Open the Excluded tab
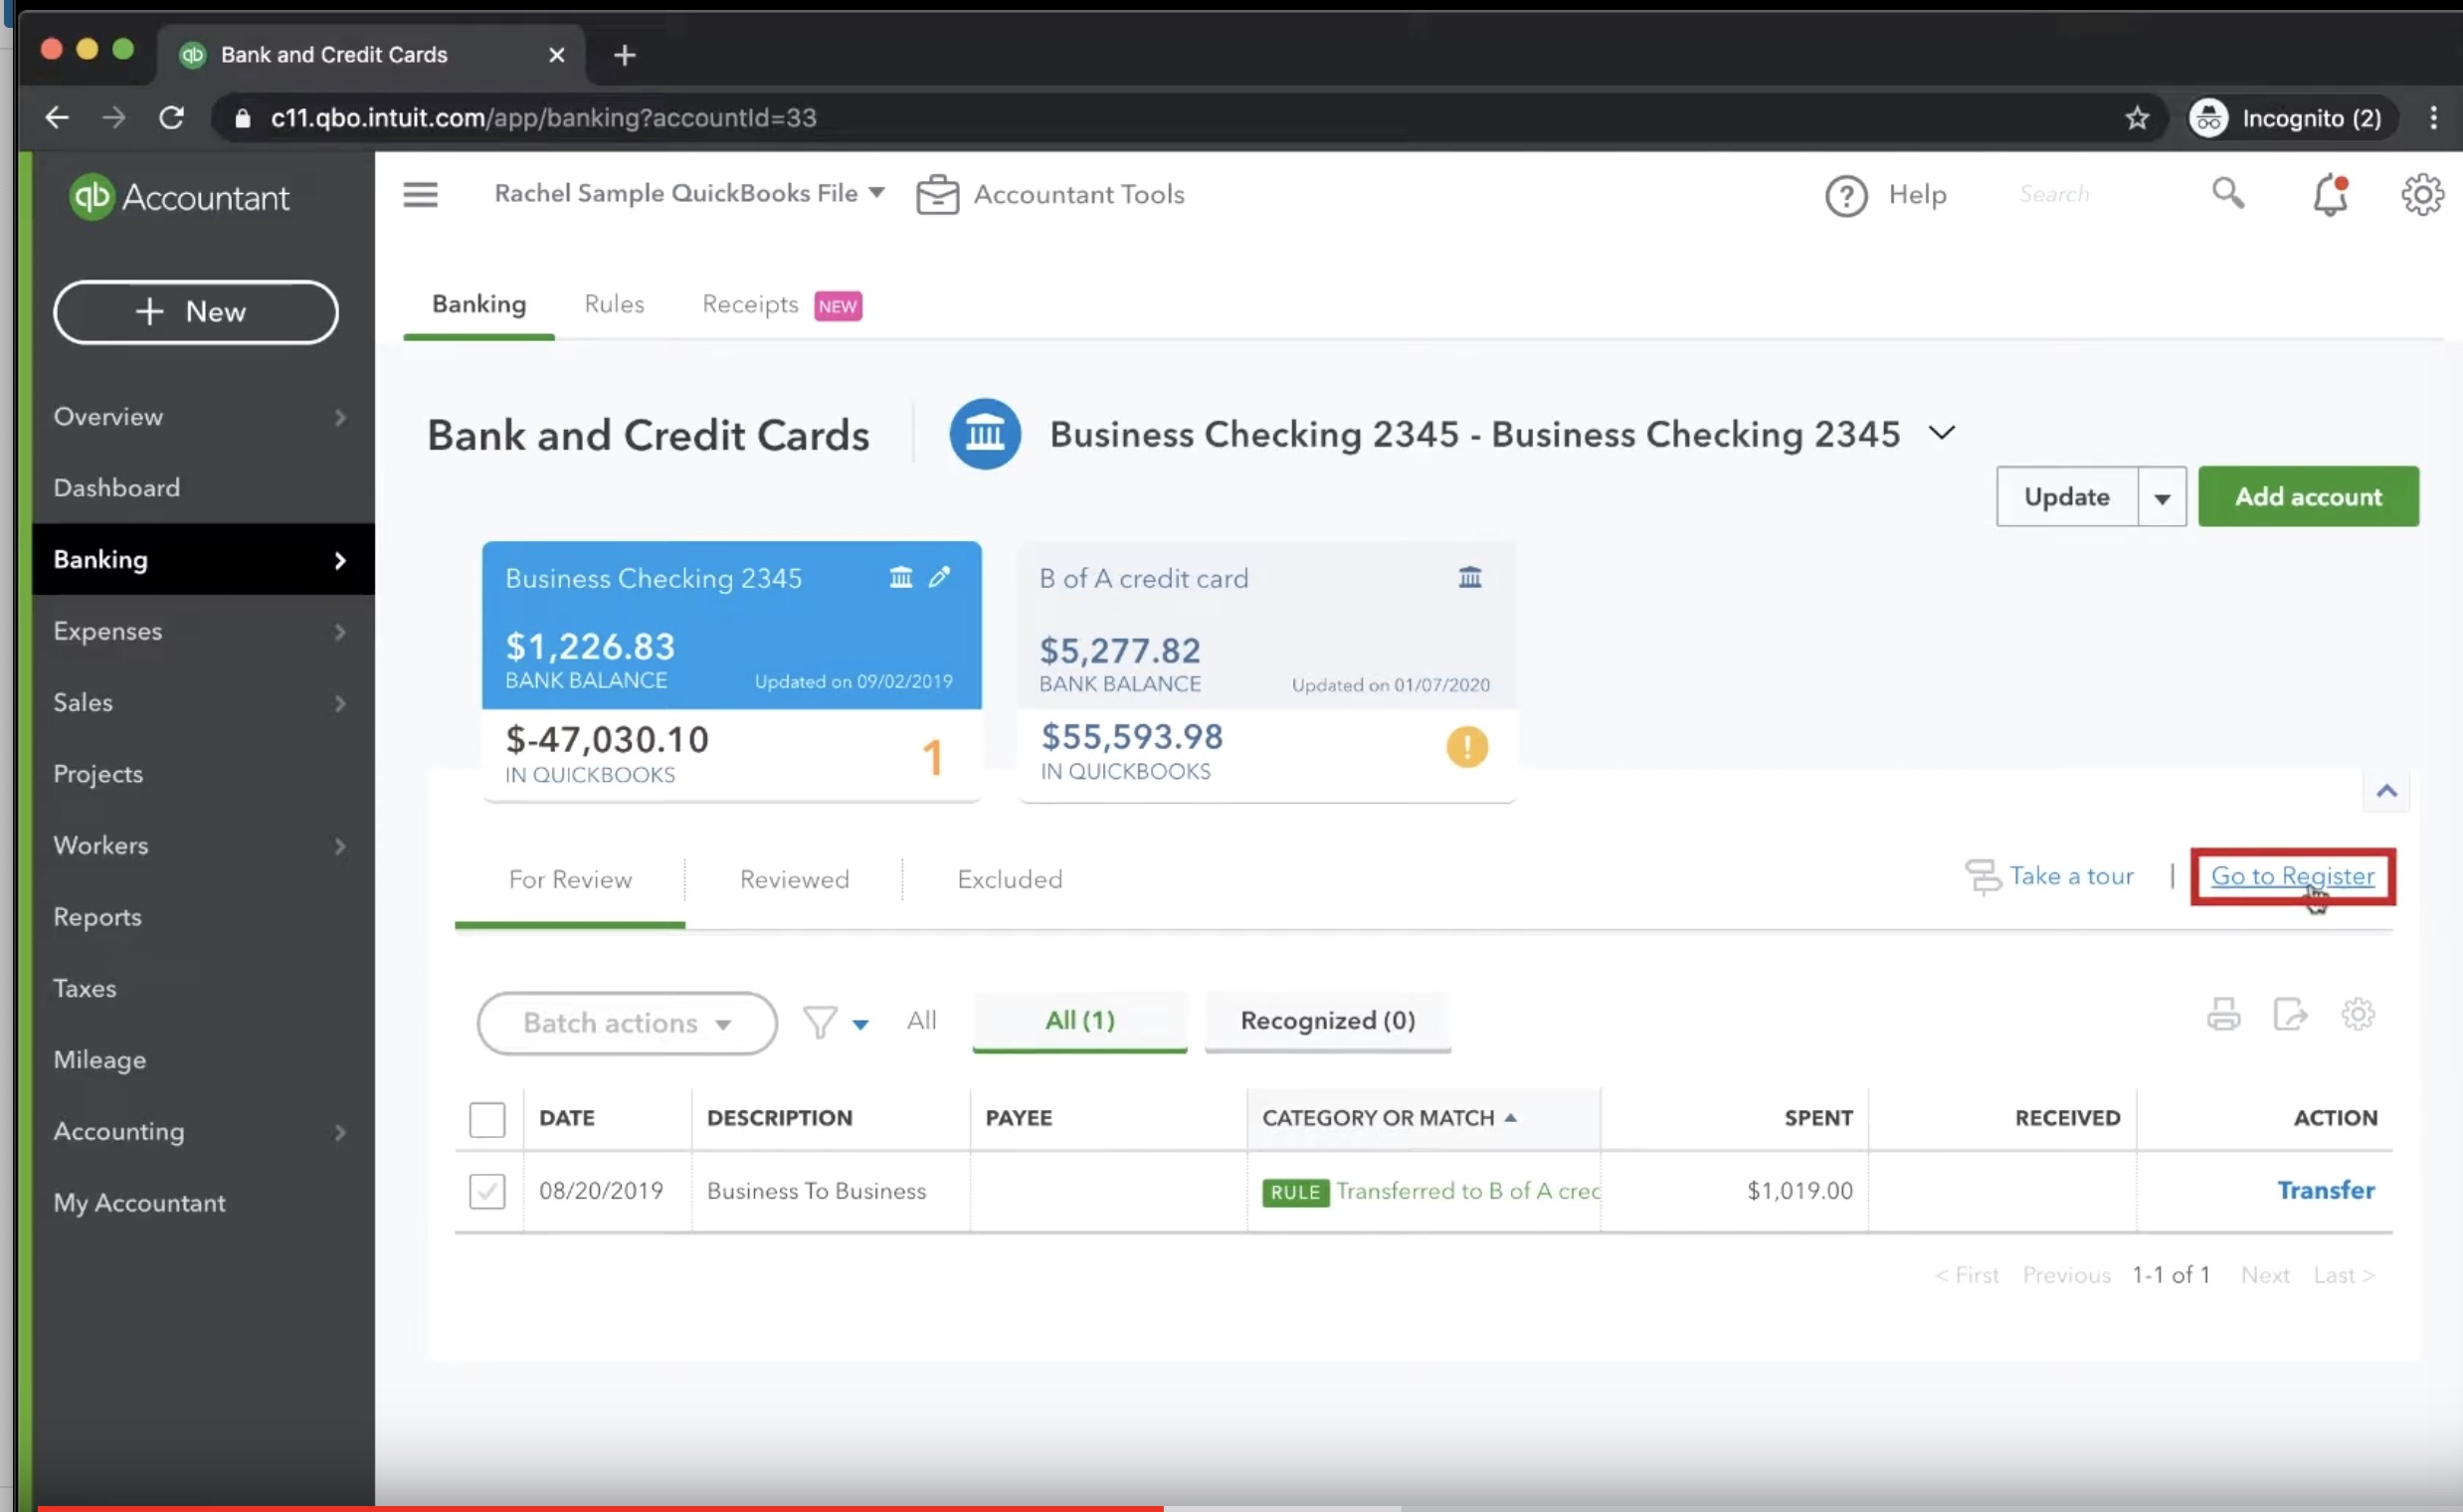Image resolution: width=2463 pixels, height=1512 pixels. pyautogui.click(x=1009, y=879)
